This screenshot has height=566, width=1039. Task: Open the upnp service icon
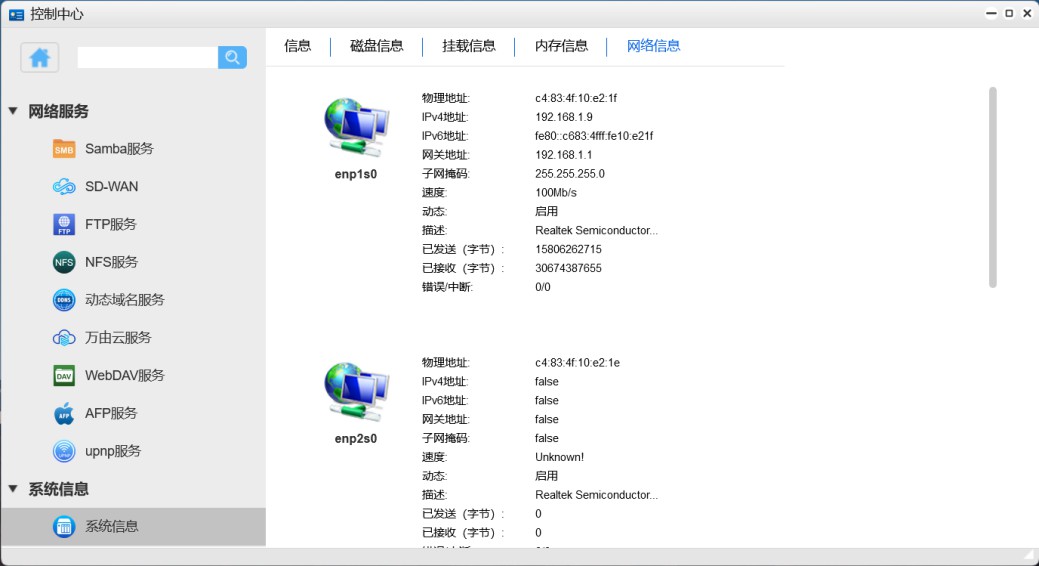tap(64, 451)
